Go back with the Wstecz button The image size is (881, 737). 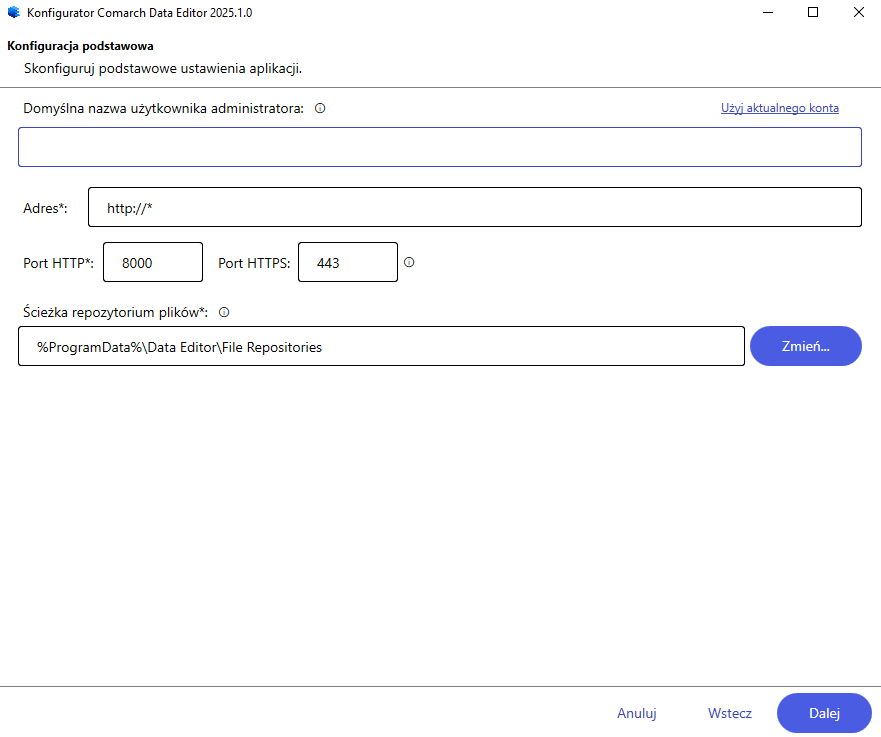(730, 713)
